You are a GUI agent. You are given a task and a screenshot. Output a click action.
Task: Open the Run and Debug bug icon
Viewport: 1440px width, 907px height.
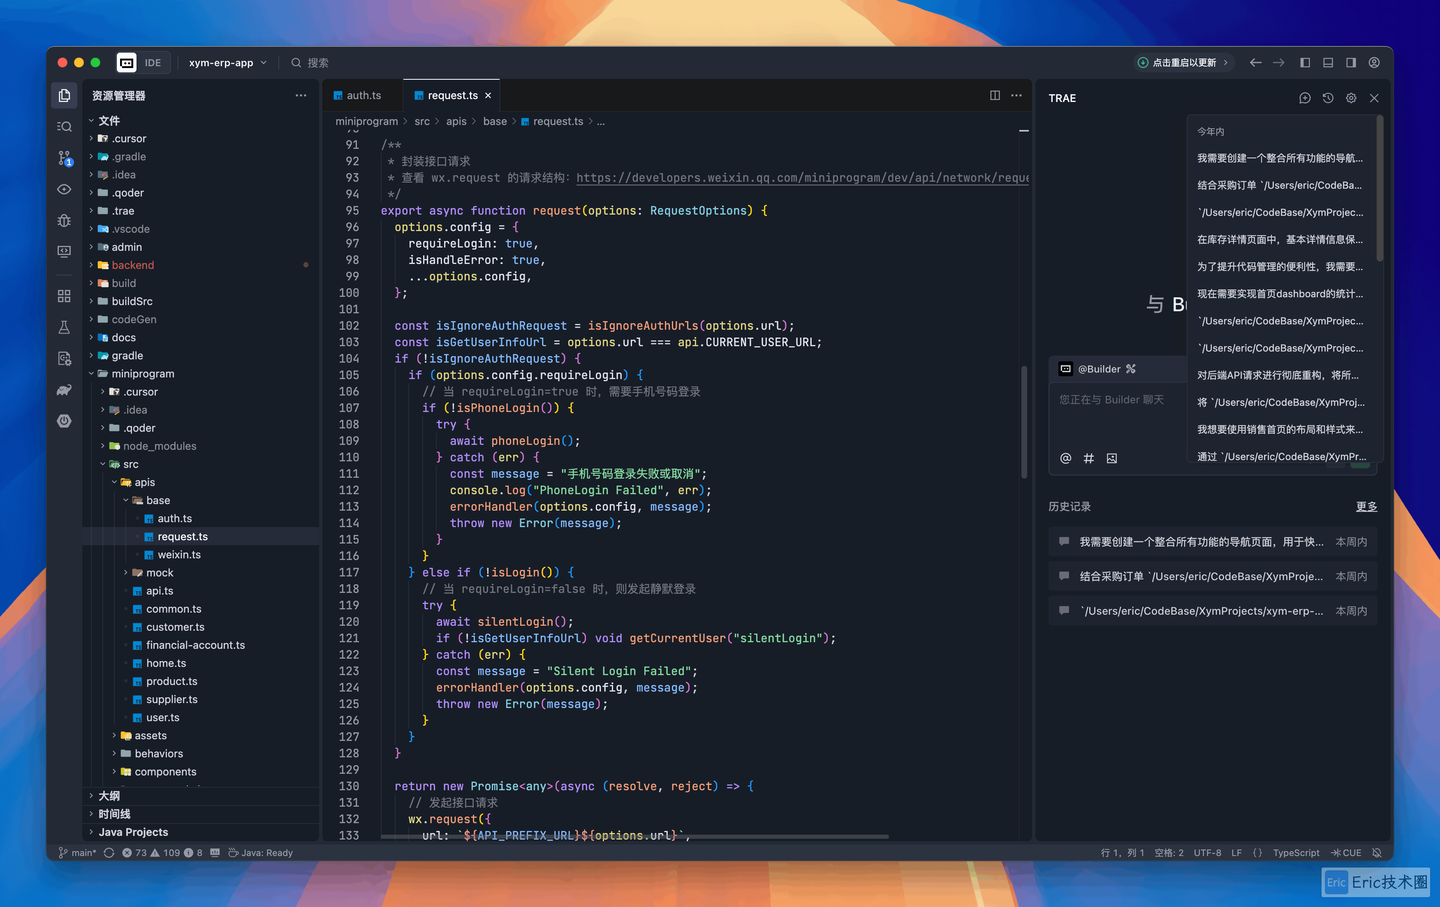coord(63,220)
